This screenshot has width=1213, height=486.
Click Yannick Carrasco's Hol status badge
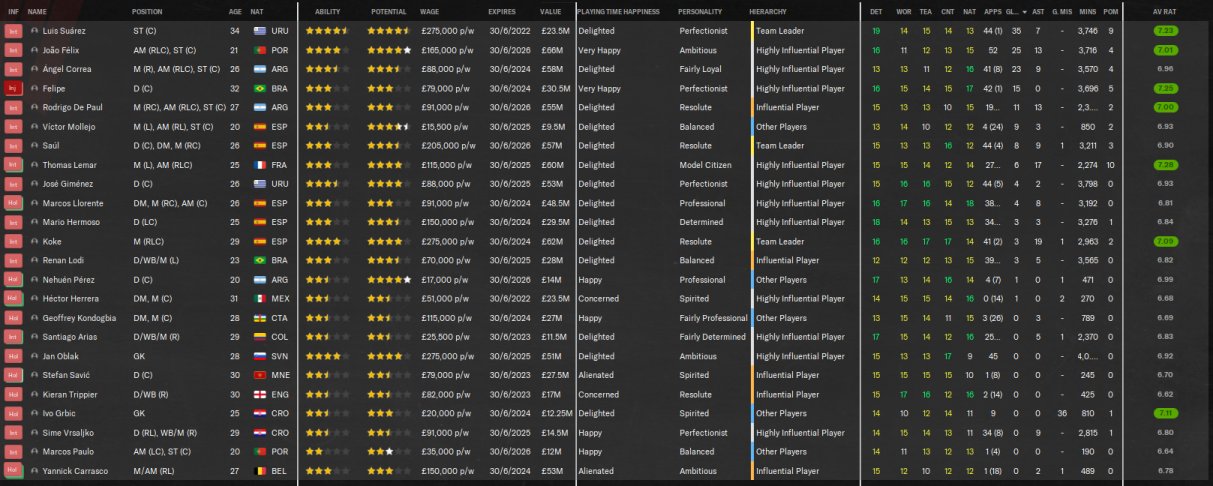pos(13,470)
